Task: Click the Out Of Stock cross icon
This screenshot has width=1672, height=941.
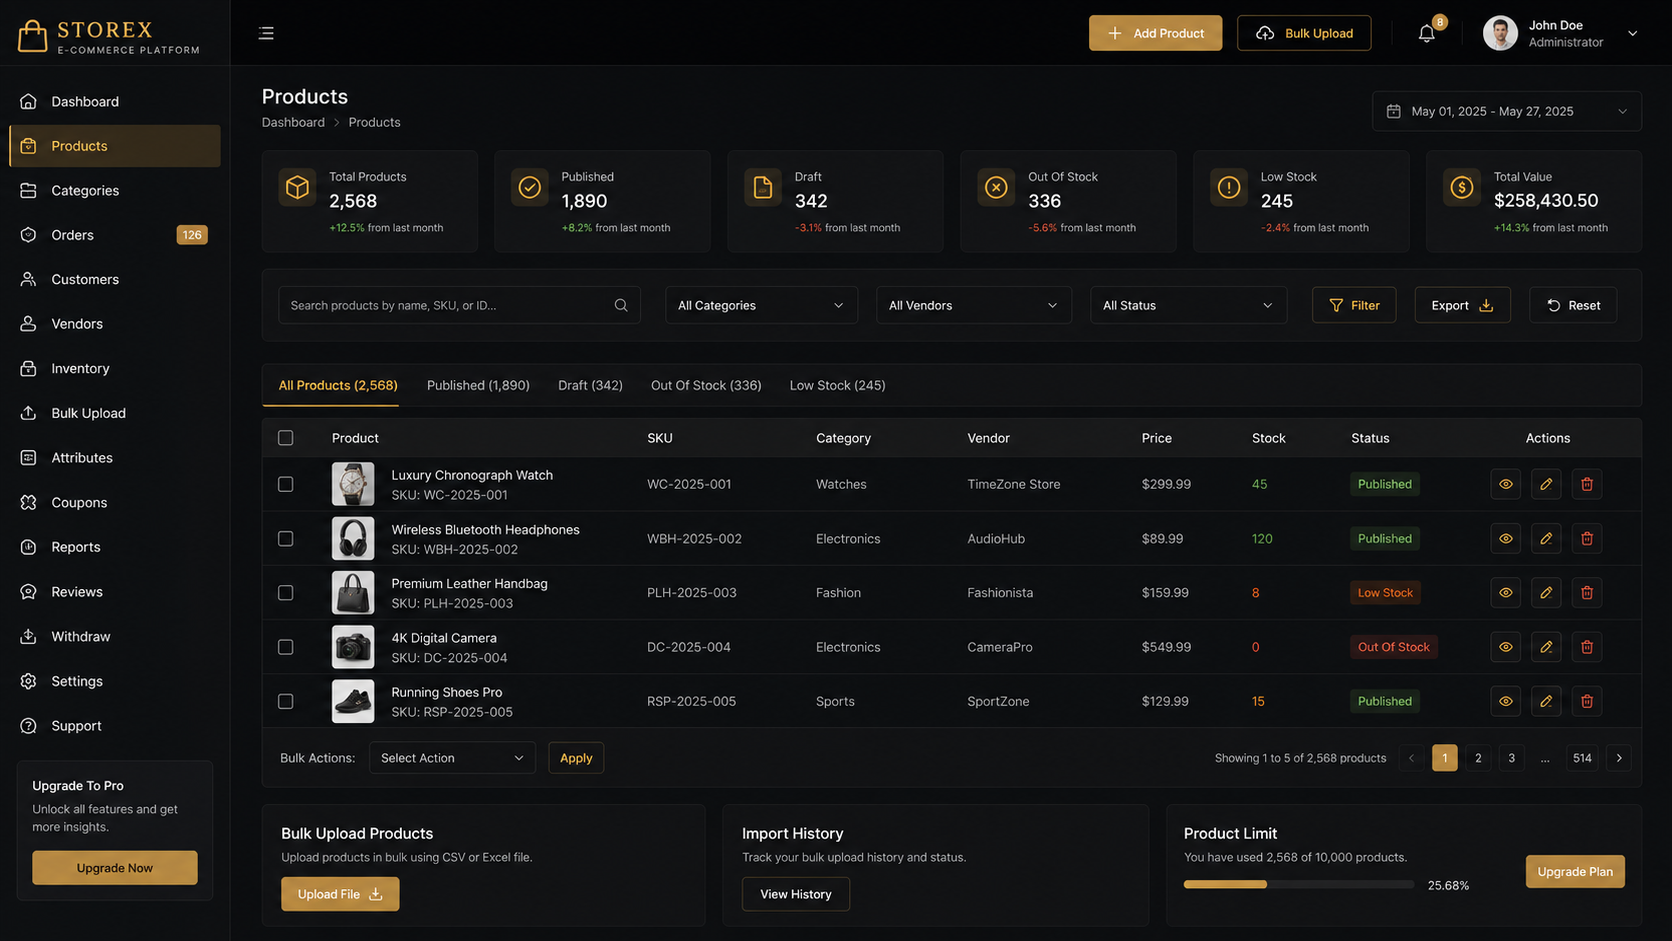Action: 996,187
